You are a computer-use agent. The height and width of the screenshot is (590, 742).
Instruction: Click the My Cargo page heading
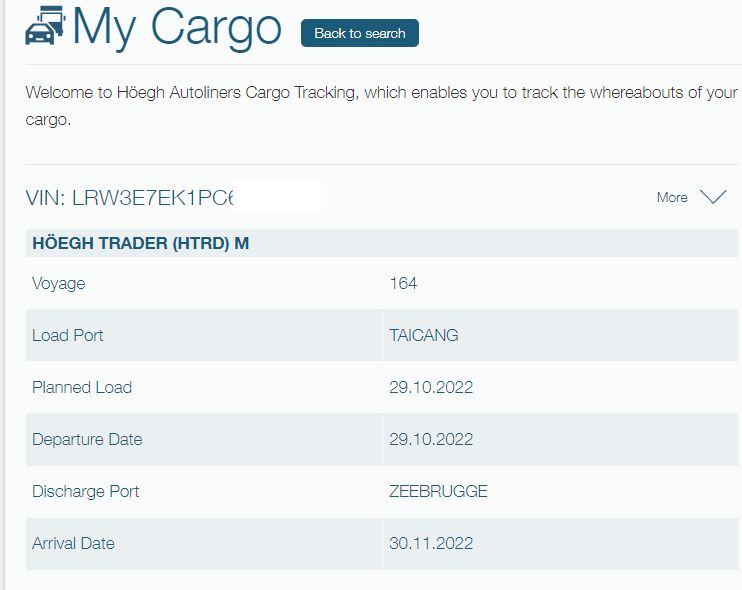tap(177, 27)
